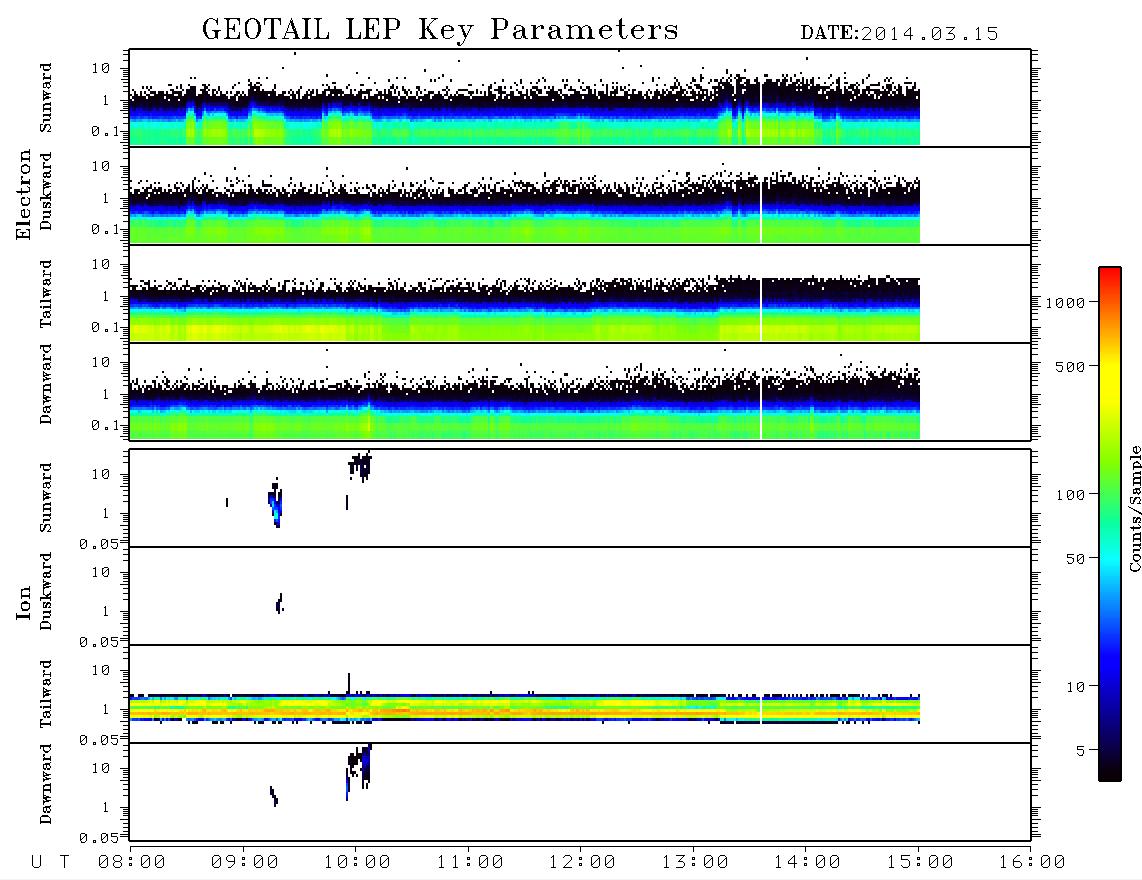Click the 5 colorbar tick label
Viewport: 1142px width, 880px height.
pyautogui.click(x=1080, y=750)
